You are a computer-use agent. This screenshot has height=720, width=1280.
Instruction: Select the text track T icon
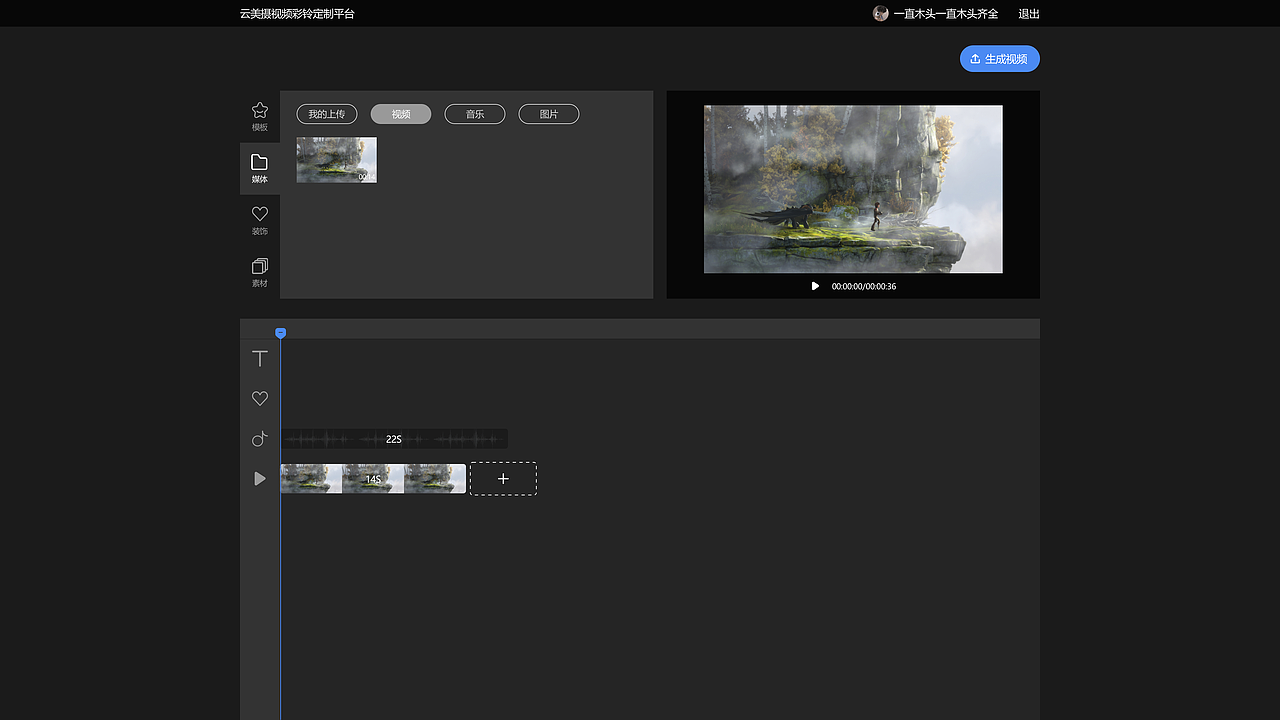click(260, 358)
